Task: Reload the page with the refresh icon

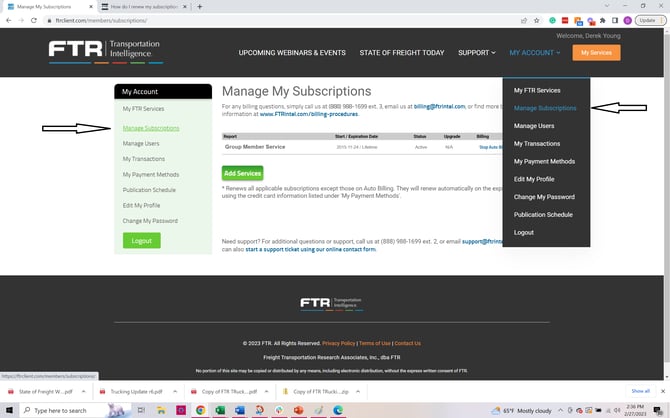Action: pyautogui.click(x=34, y=20)
